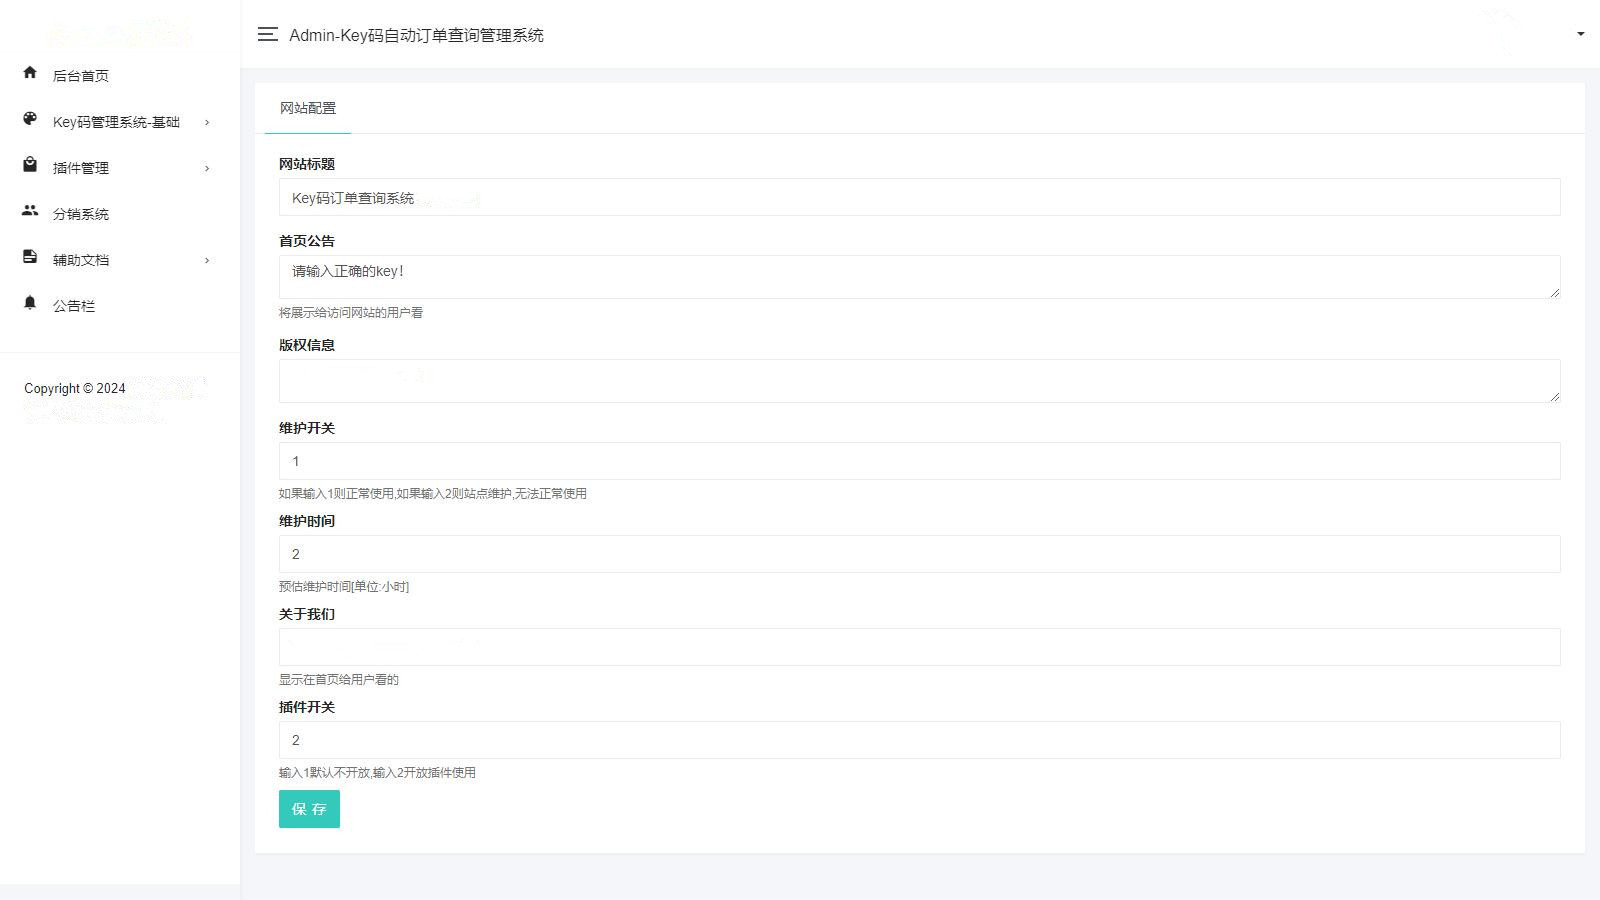Click the home icon beside 后台首页
This screenshot has width=1600, height=900.
click(30, 73)
